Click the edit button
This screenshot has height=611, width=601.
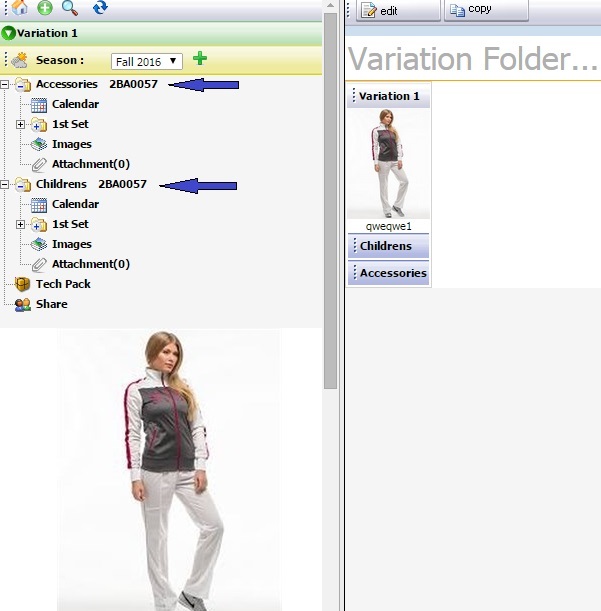(398, 10)
